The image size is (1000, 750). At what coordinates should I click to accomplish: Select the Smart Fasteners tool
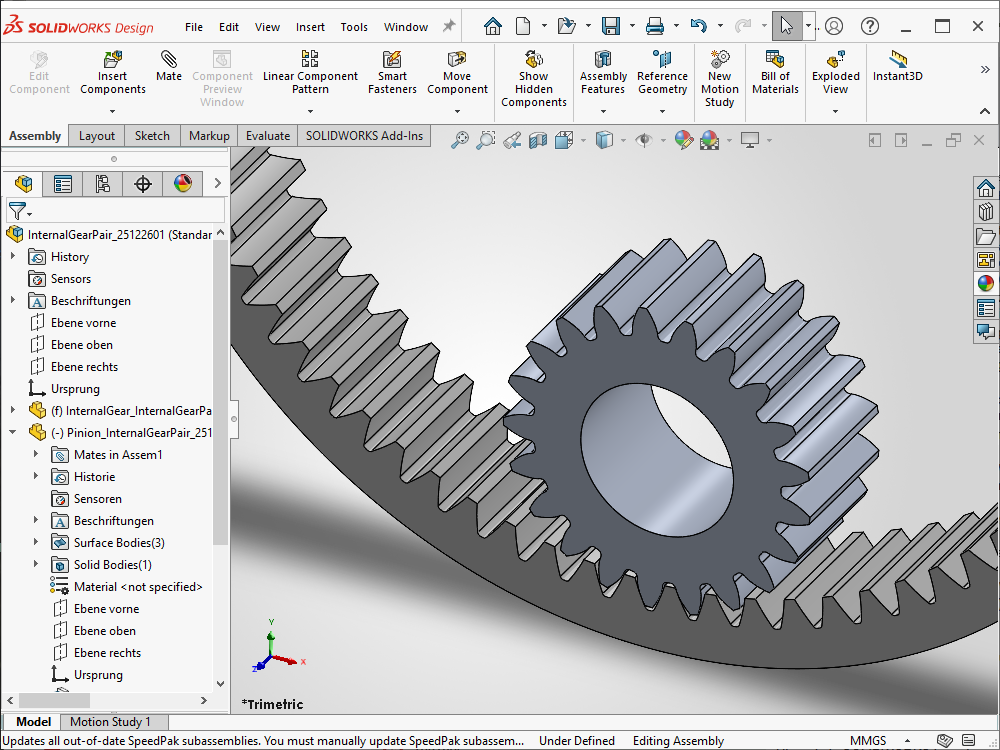click(x=392, y=60)
